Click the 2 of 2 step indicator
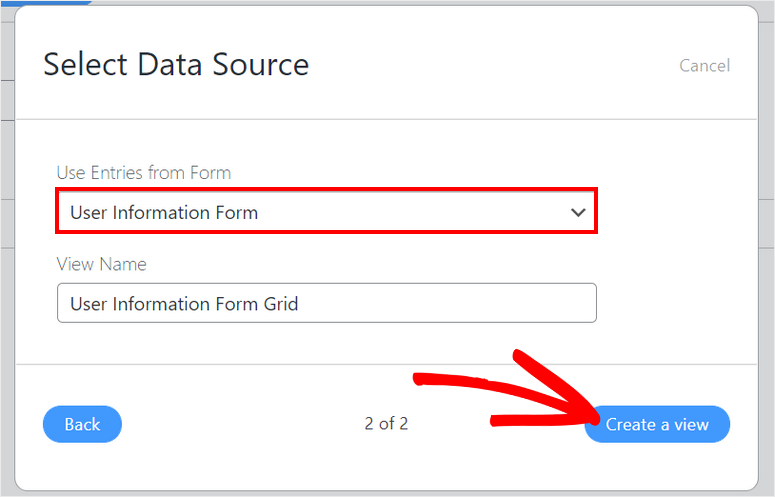This screenshot has height=497, width=775. click(386, 424)
